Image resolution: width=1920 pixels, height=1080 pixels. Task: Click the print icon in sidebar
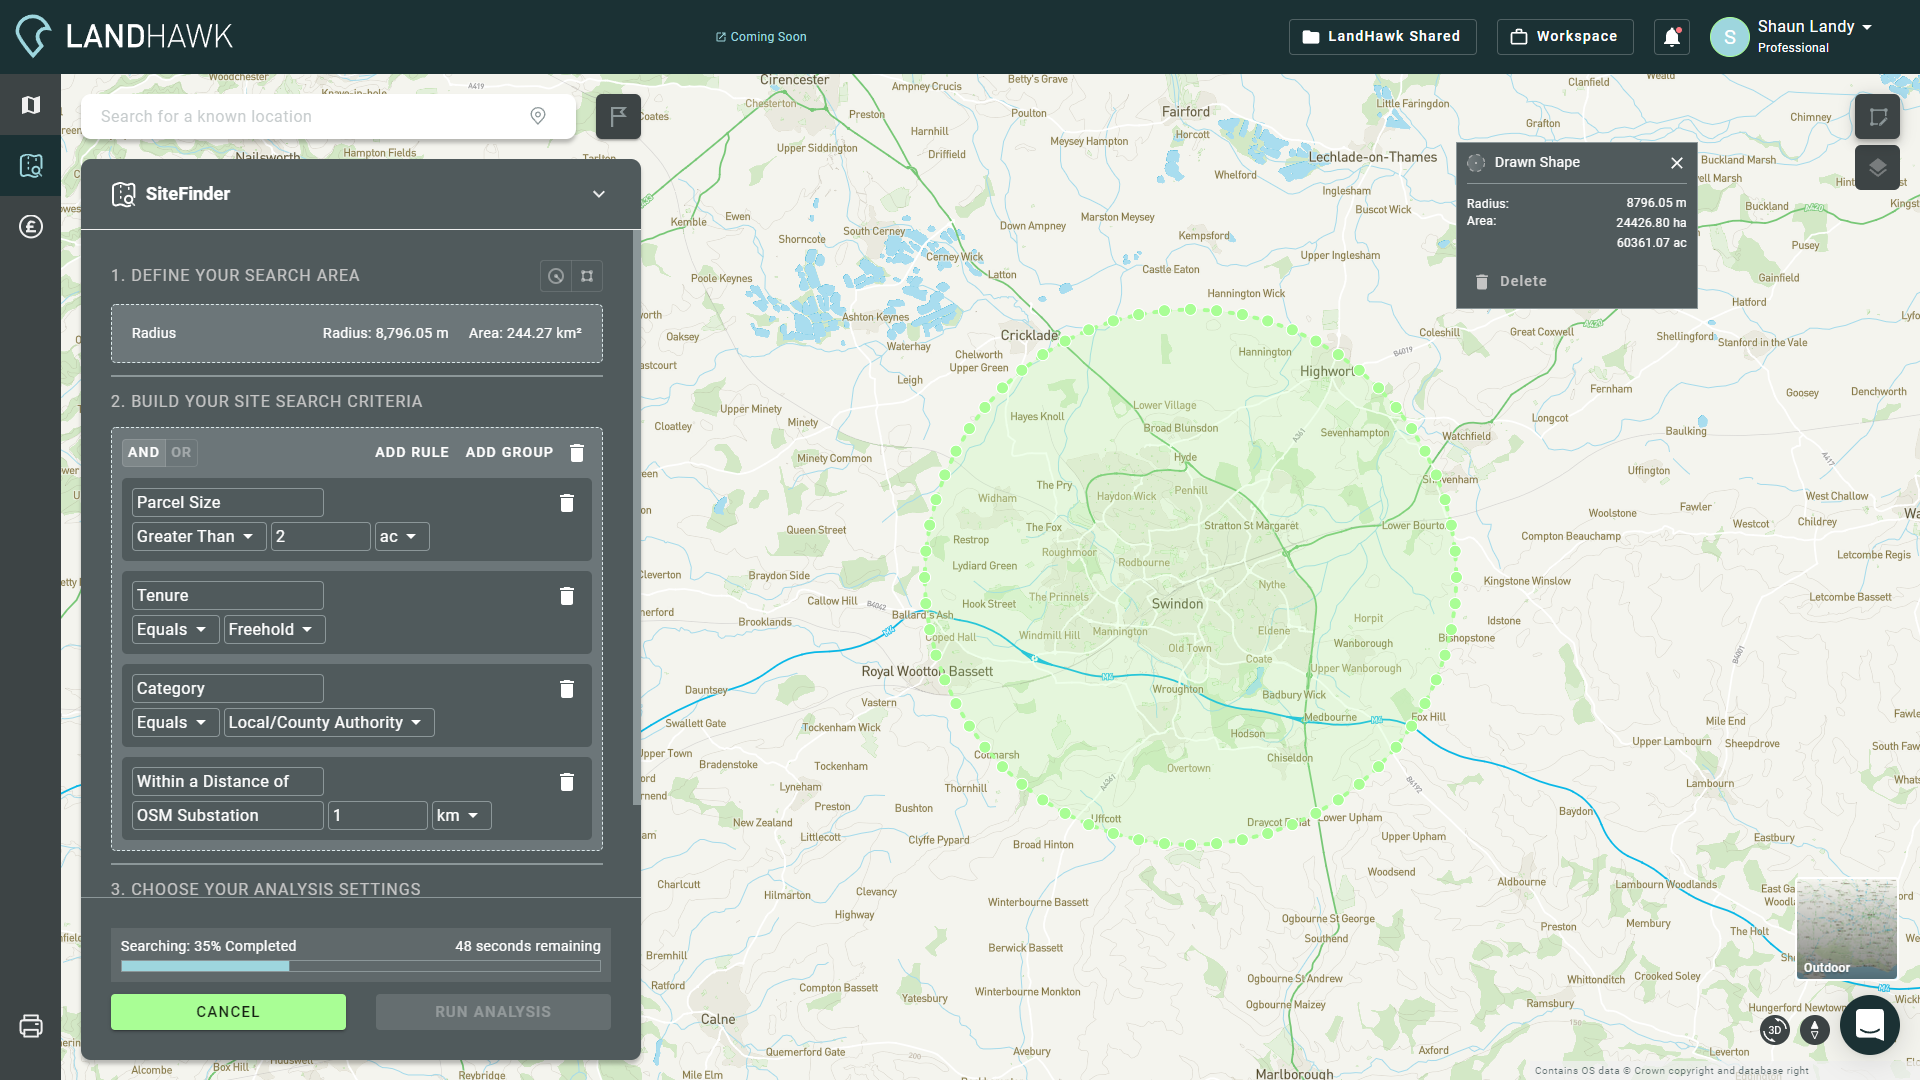pos(30,1026)
